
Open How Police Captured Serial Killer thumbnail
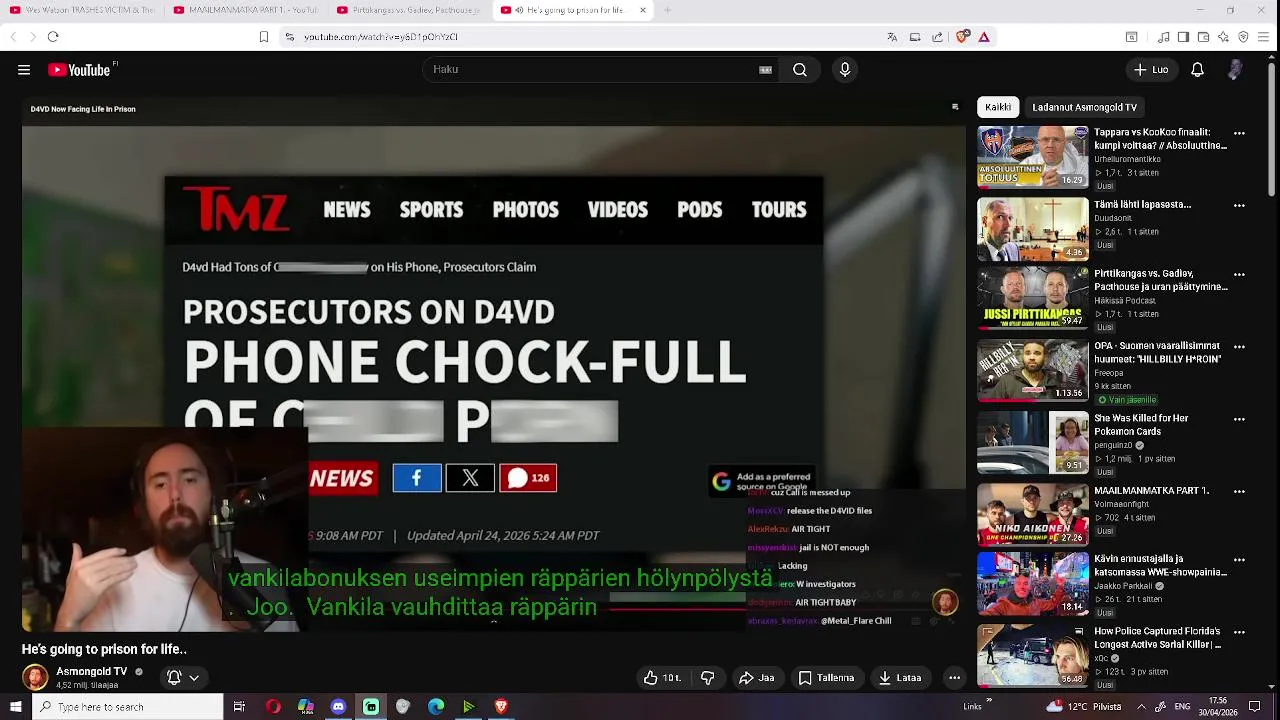pos(1033,656)
